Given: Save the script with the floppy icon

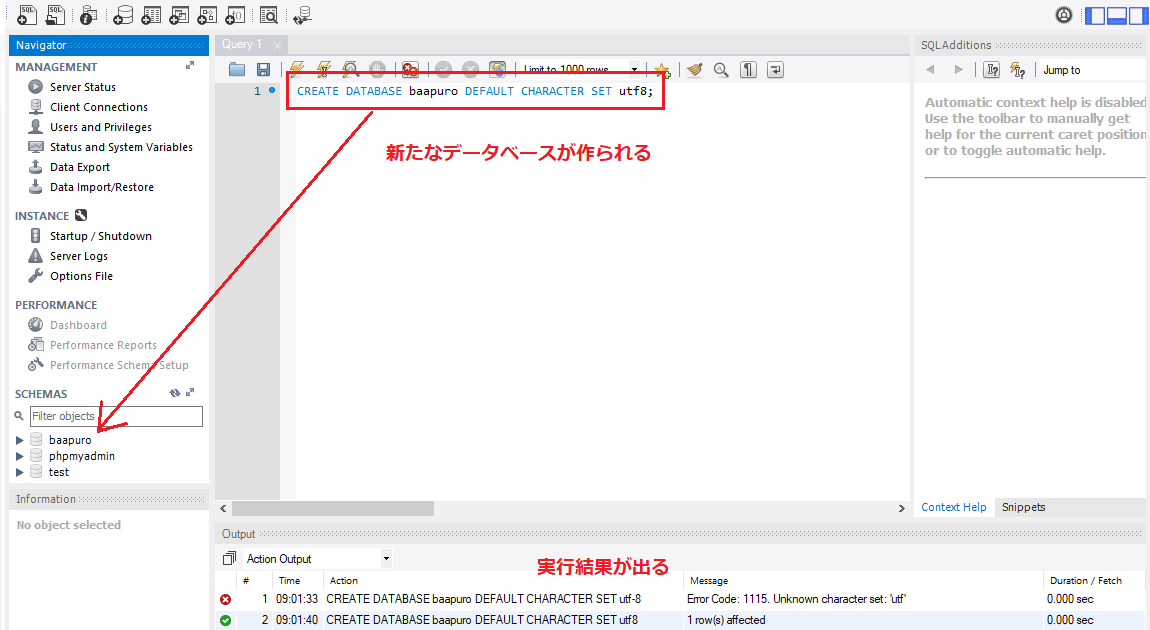Looking at the screenshot, I should point(263,70).
